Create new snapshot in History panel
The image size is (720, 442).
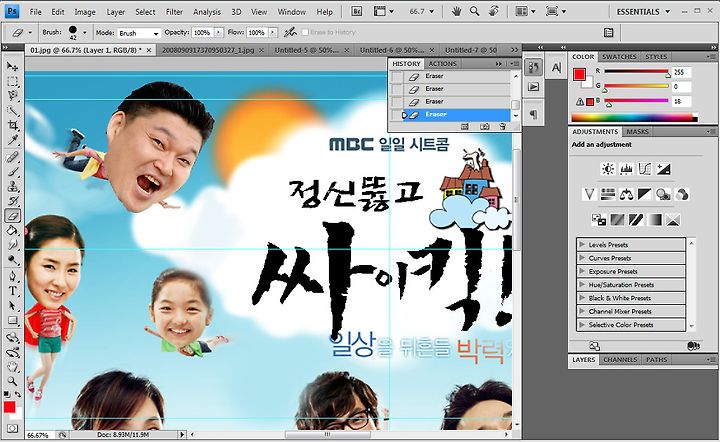(484, 127)
